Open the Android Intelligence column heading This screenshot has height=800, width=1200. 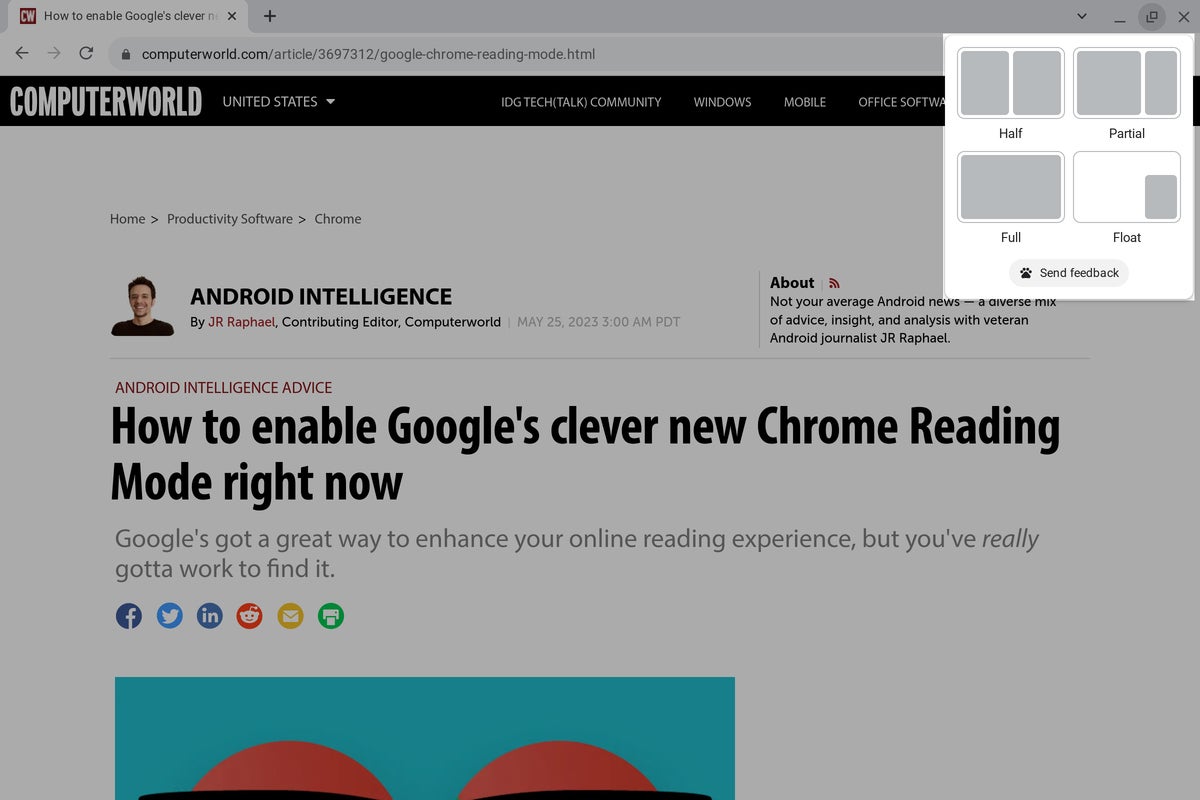[x=321, y=296]
